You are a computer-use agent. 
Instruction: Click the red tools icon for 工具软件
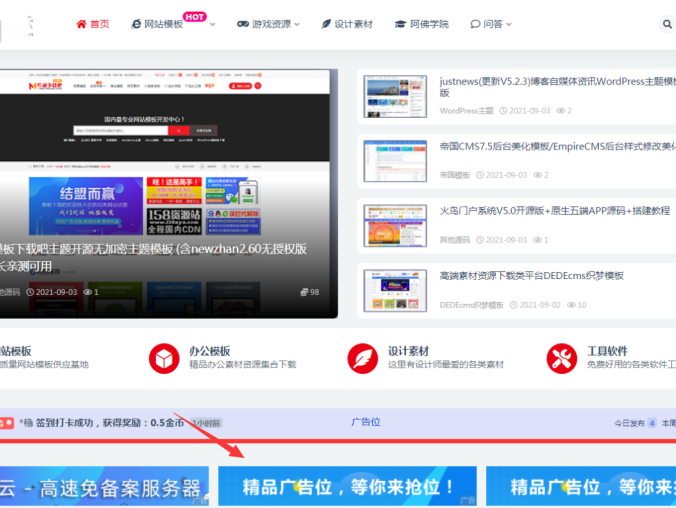click(562, 358)
